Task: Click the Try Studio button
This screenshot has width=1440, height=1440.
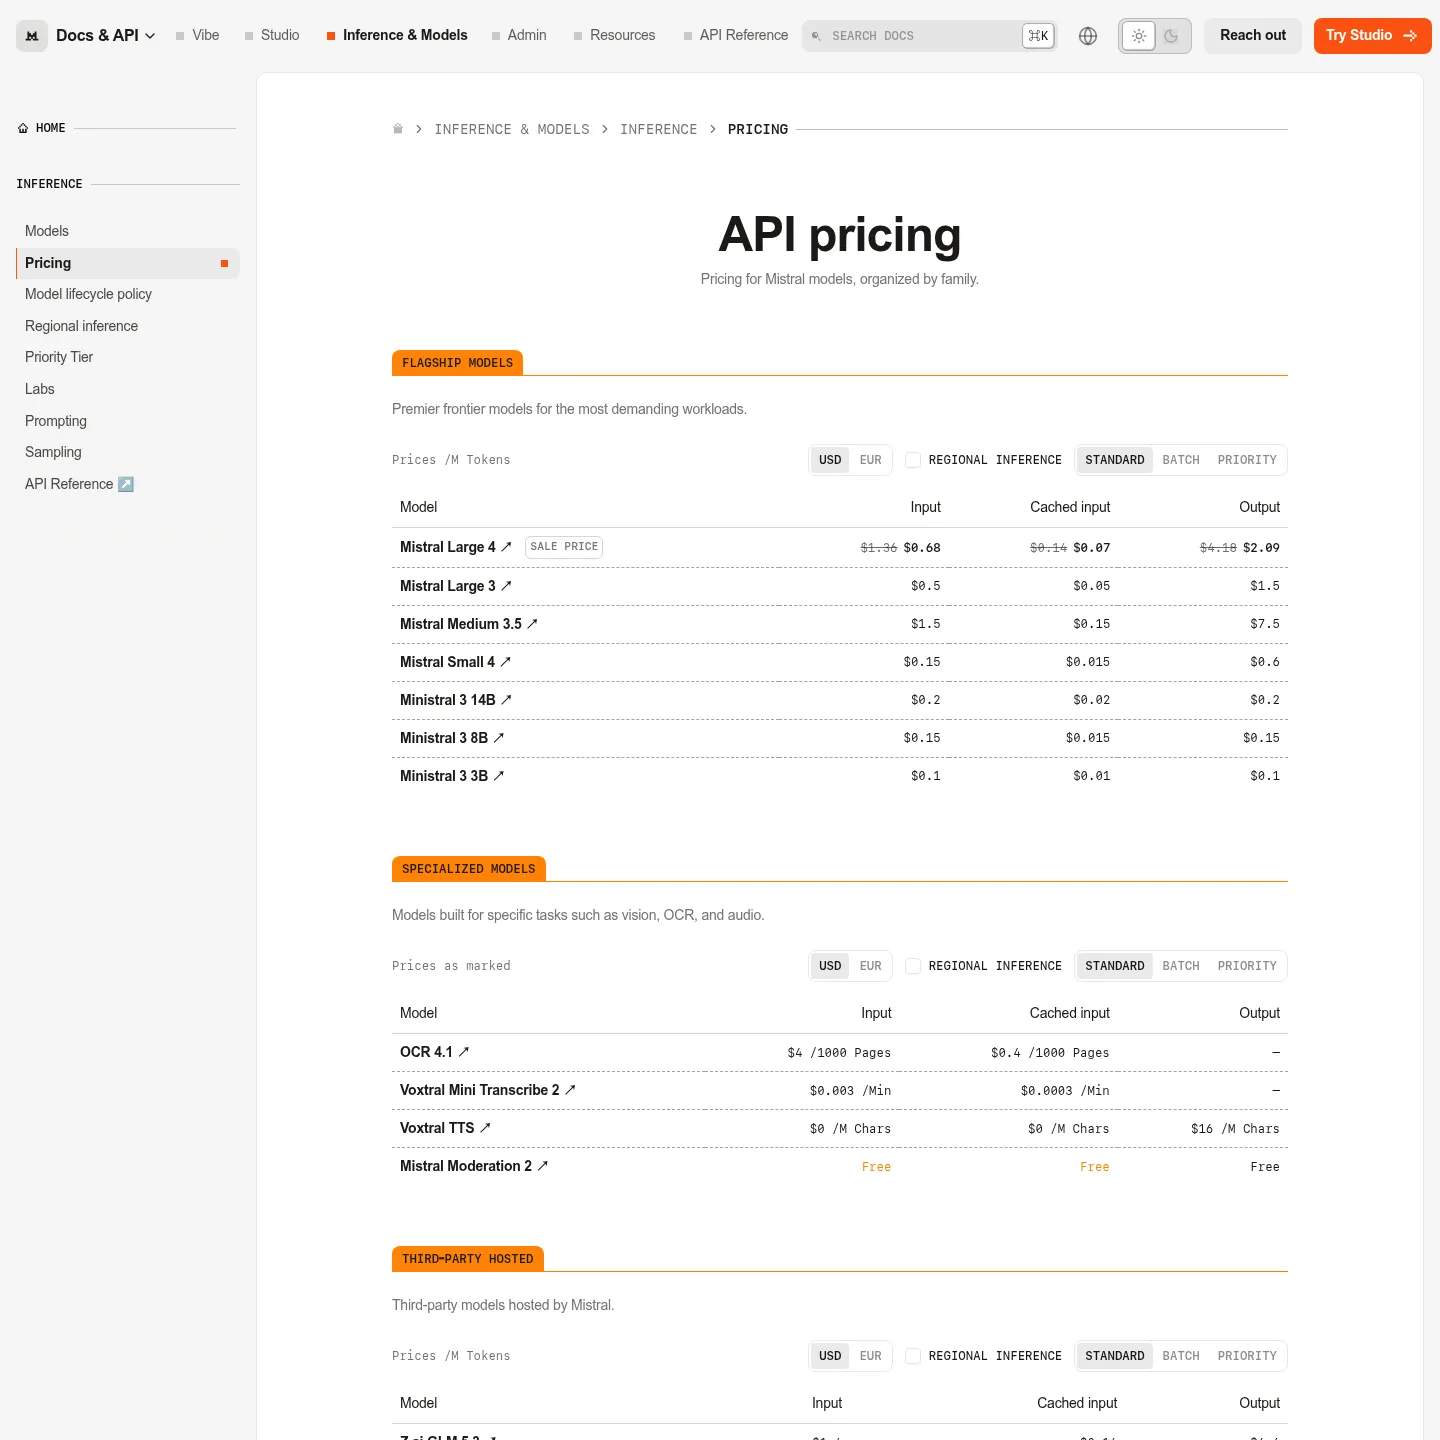Action: (1372, 36)
